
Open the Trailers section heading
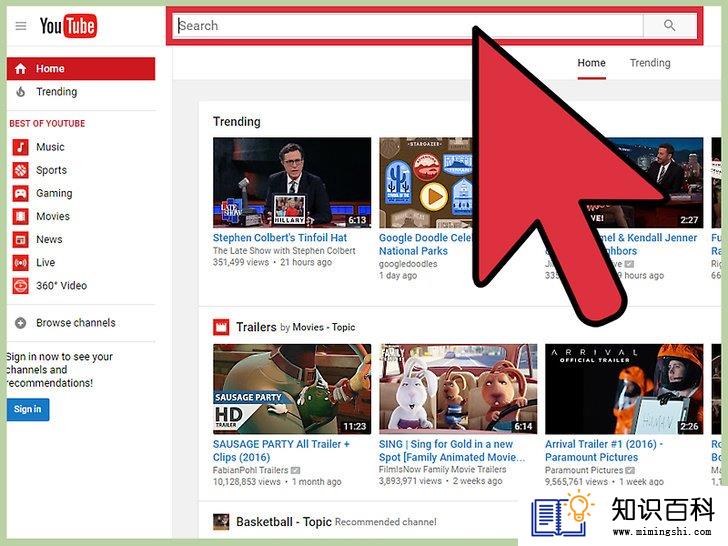[256, 327]
